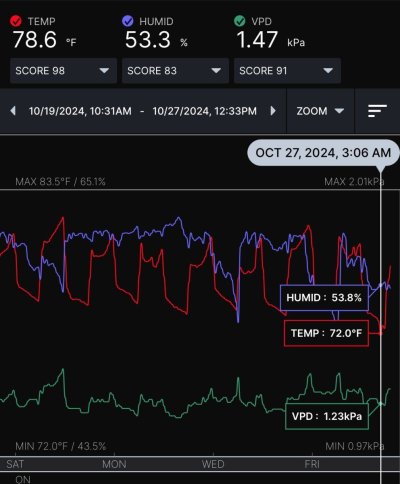Click the start date 10/19/2024, 10:31AM
This screenshot has height=484, width=400.
coord(80,111)
